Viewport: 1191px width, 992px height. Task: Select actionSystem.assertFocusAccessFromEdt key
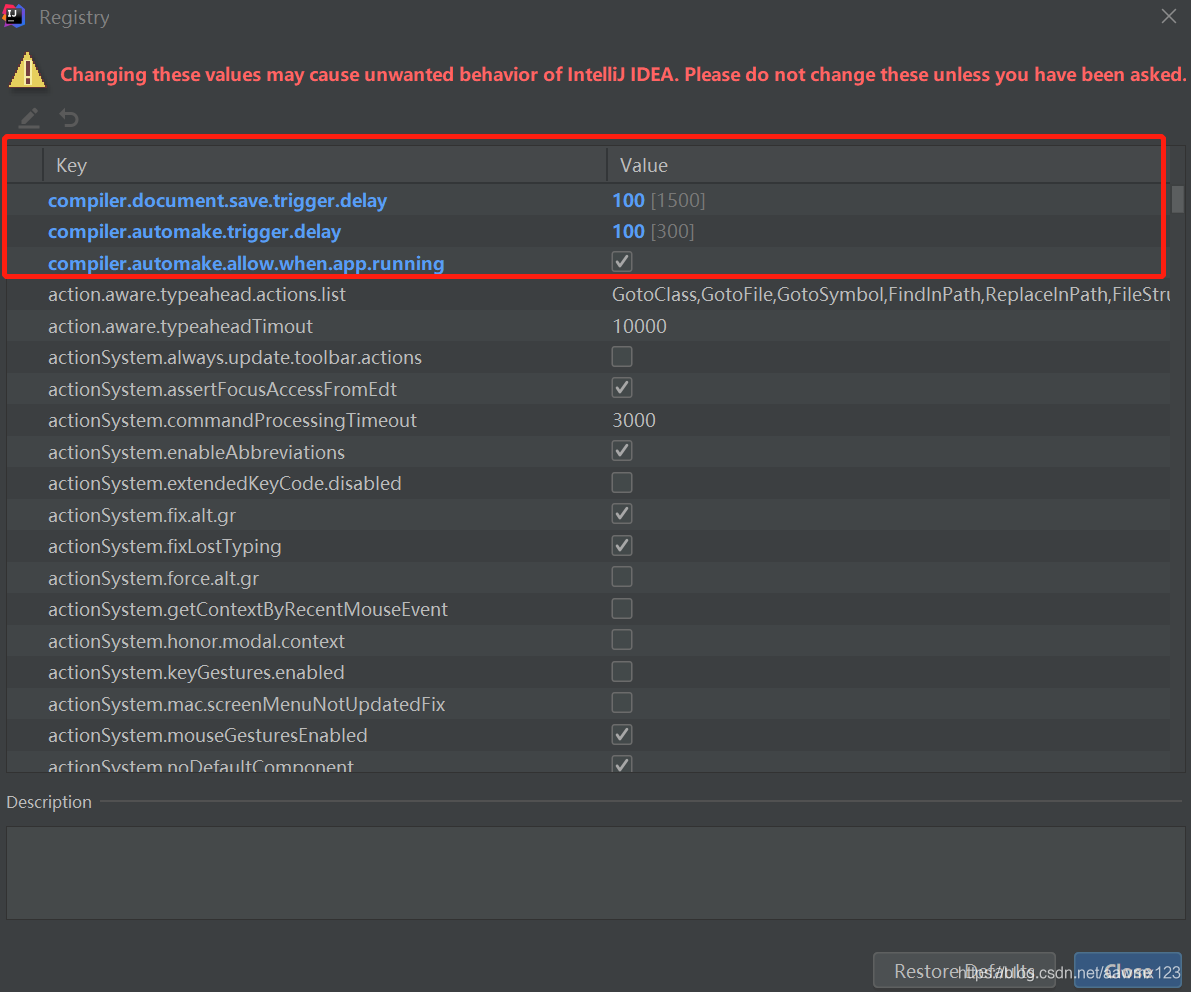coord(223,390)
